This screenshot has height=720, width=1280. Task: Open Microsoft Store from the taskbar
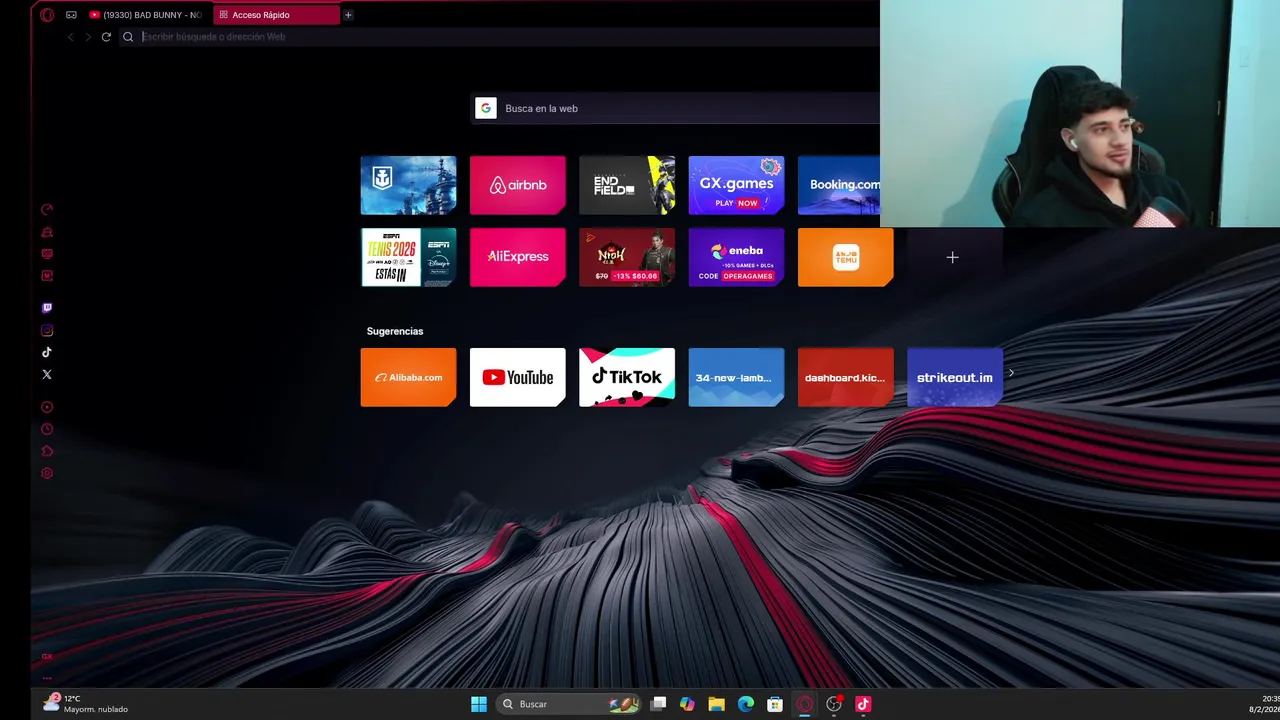point(775,704)
